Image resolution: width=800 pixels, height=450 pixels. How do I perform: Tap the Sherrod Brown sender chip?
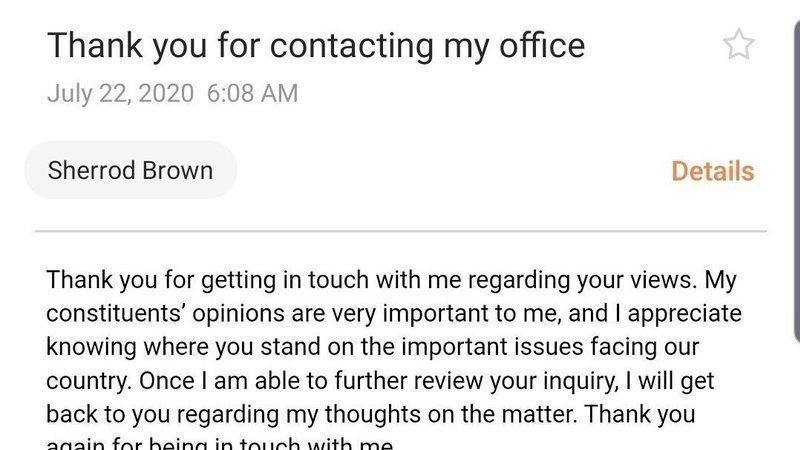pos(130,170)
